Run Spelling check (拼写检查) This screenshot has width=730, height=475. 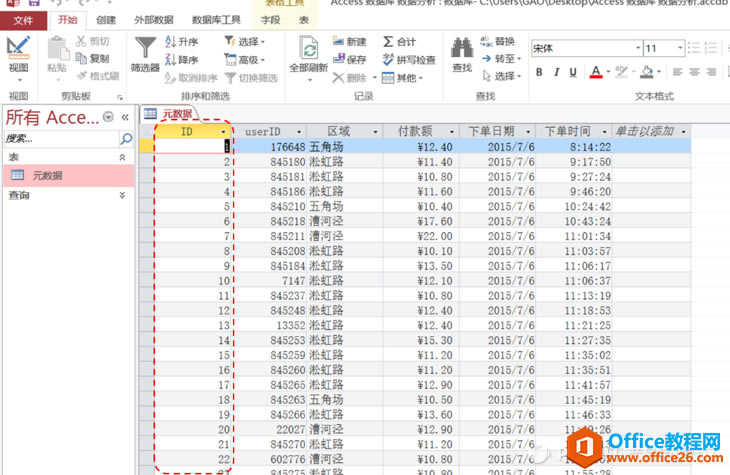[409, 60]
